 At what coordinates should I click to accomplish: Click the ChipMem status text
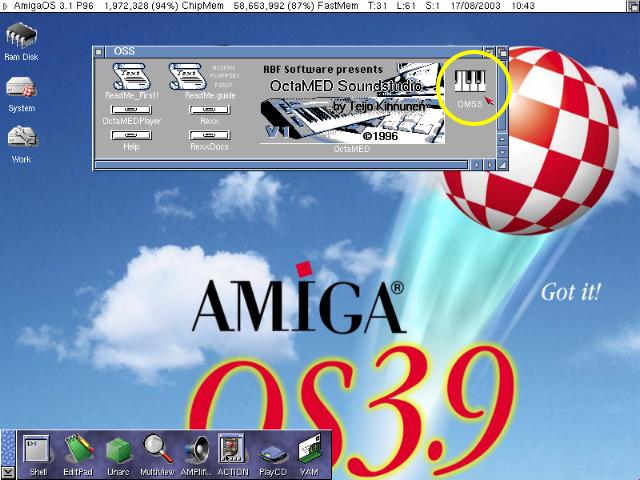[x=164, y=6]
